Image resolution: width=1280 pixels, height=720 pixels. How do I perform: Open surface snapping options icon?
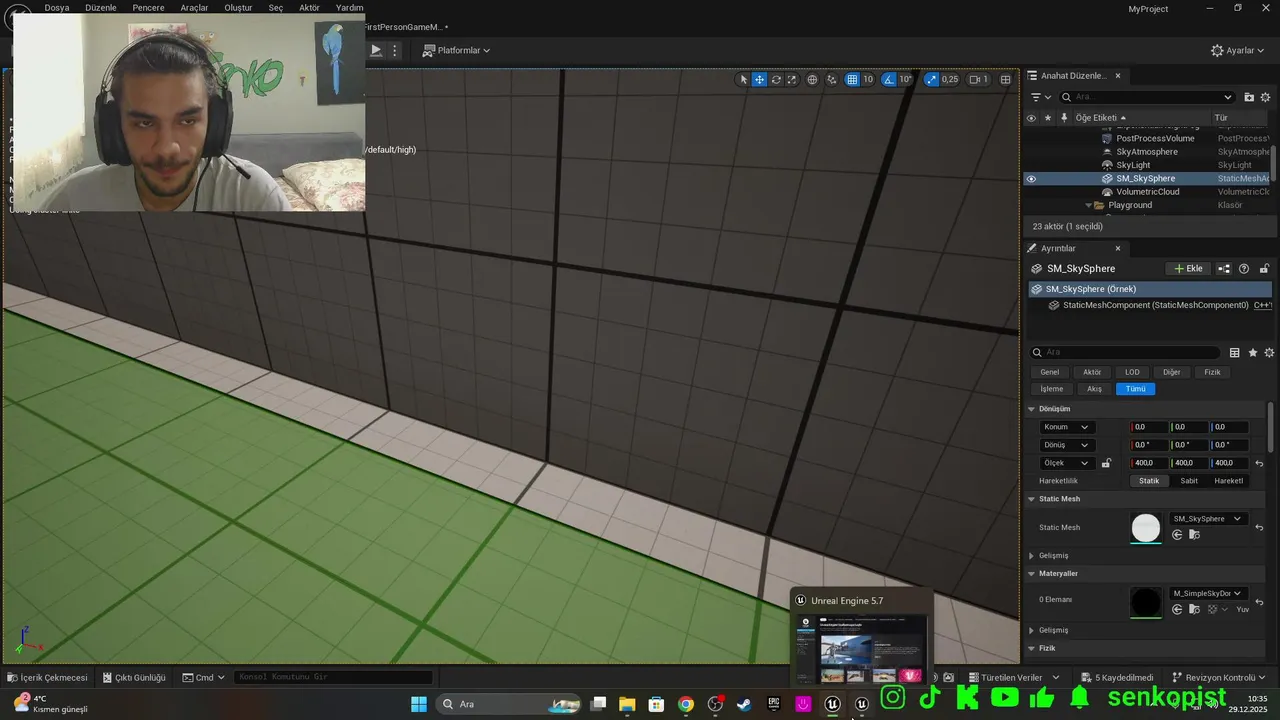pyautogui.click(x=831, y=79)
